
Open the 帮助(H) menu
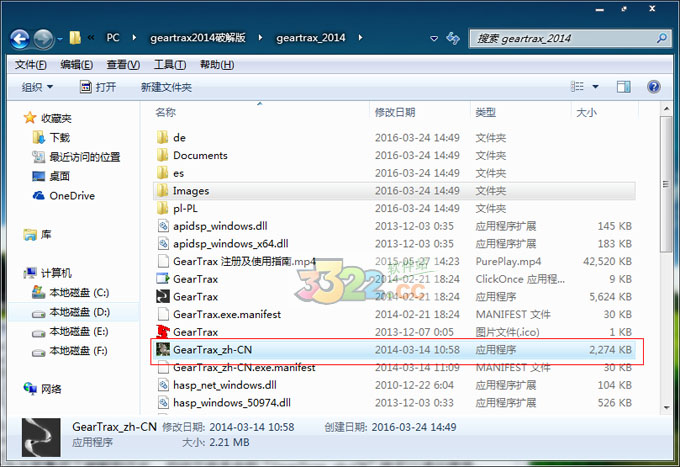[x=217, y=65]
